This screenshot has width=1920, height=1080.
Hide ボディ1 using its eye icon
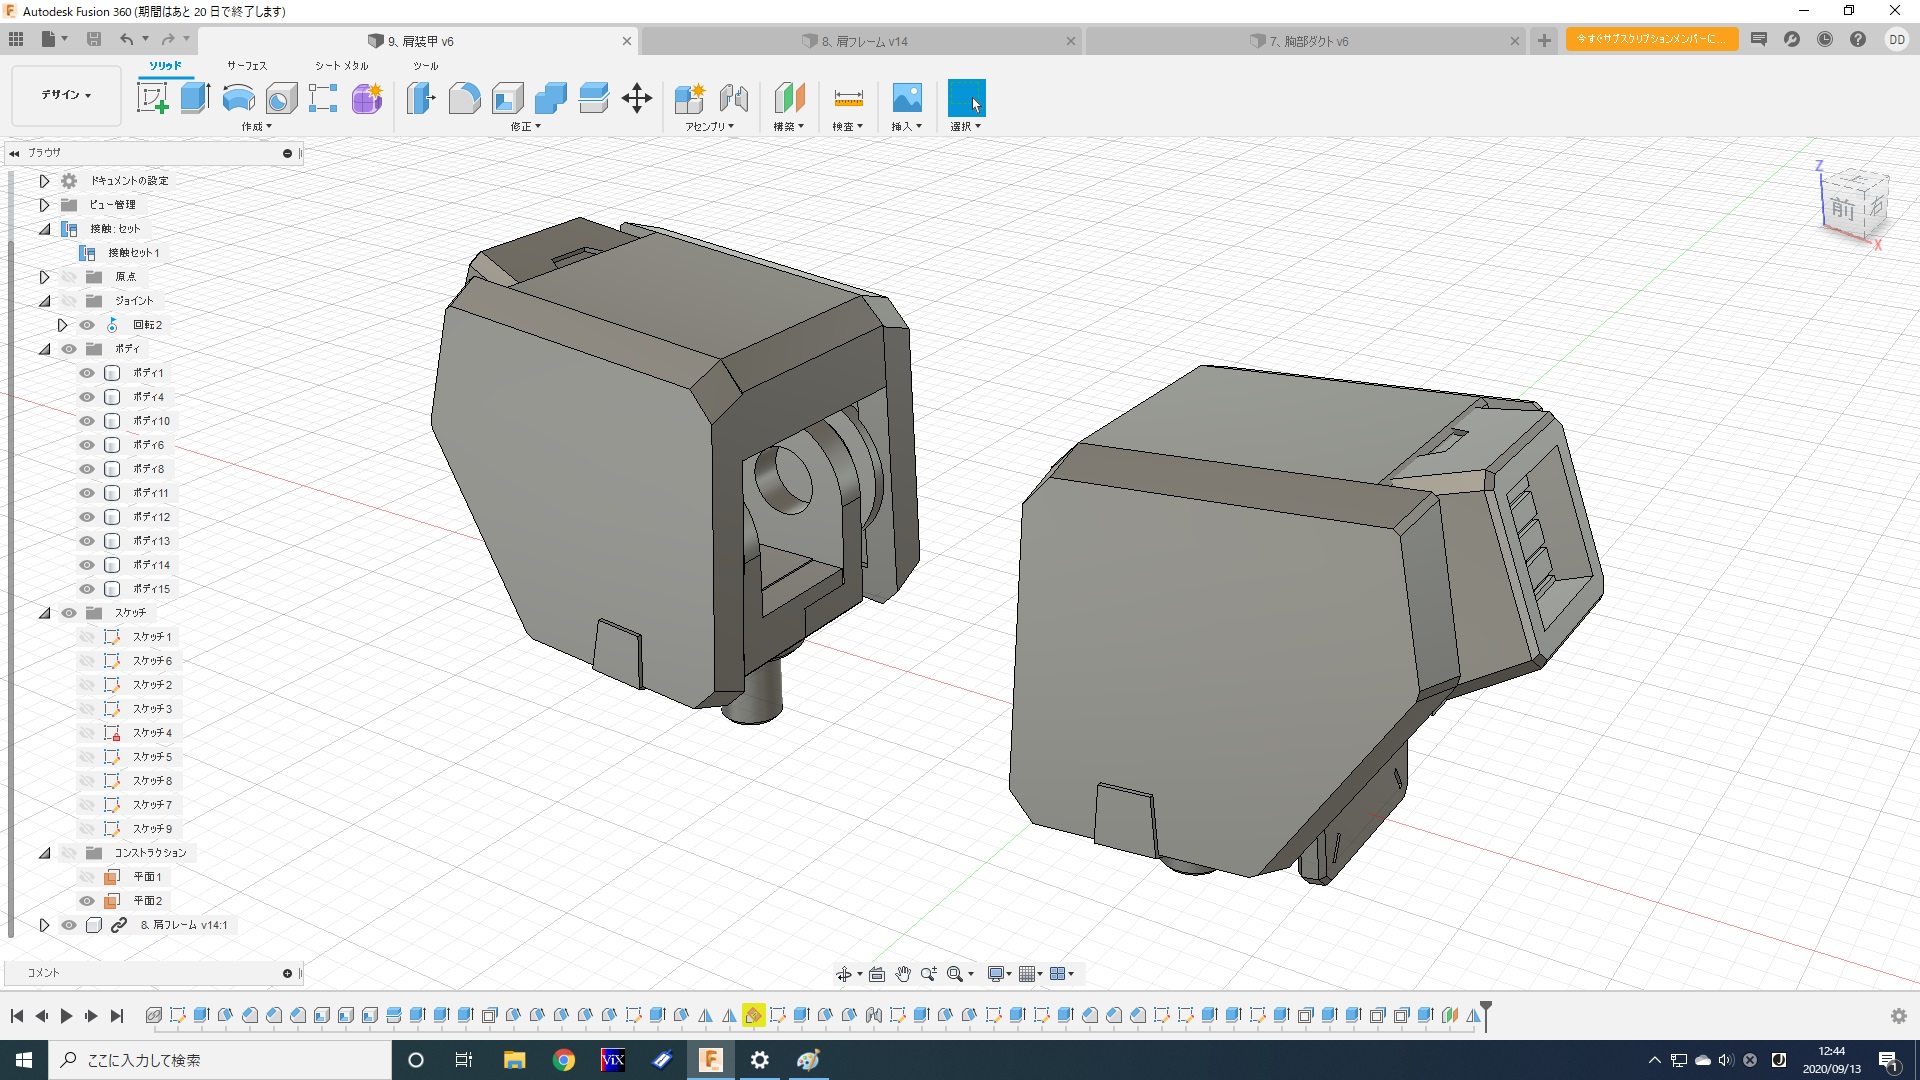87,373
